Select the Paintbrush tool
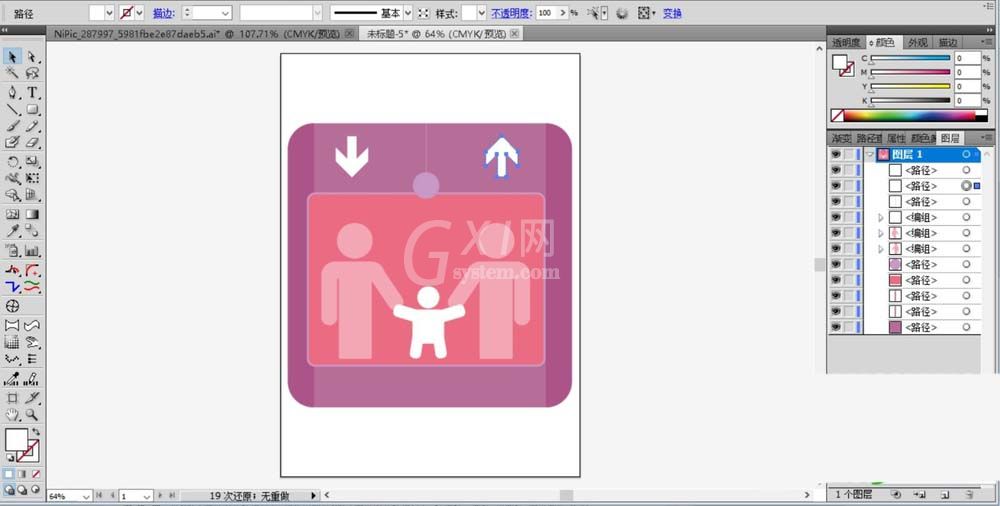Viewport: 1000px width, 506px height. click(12, 126)
